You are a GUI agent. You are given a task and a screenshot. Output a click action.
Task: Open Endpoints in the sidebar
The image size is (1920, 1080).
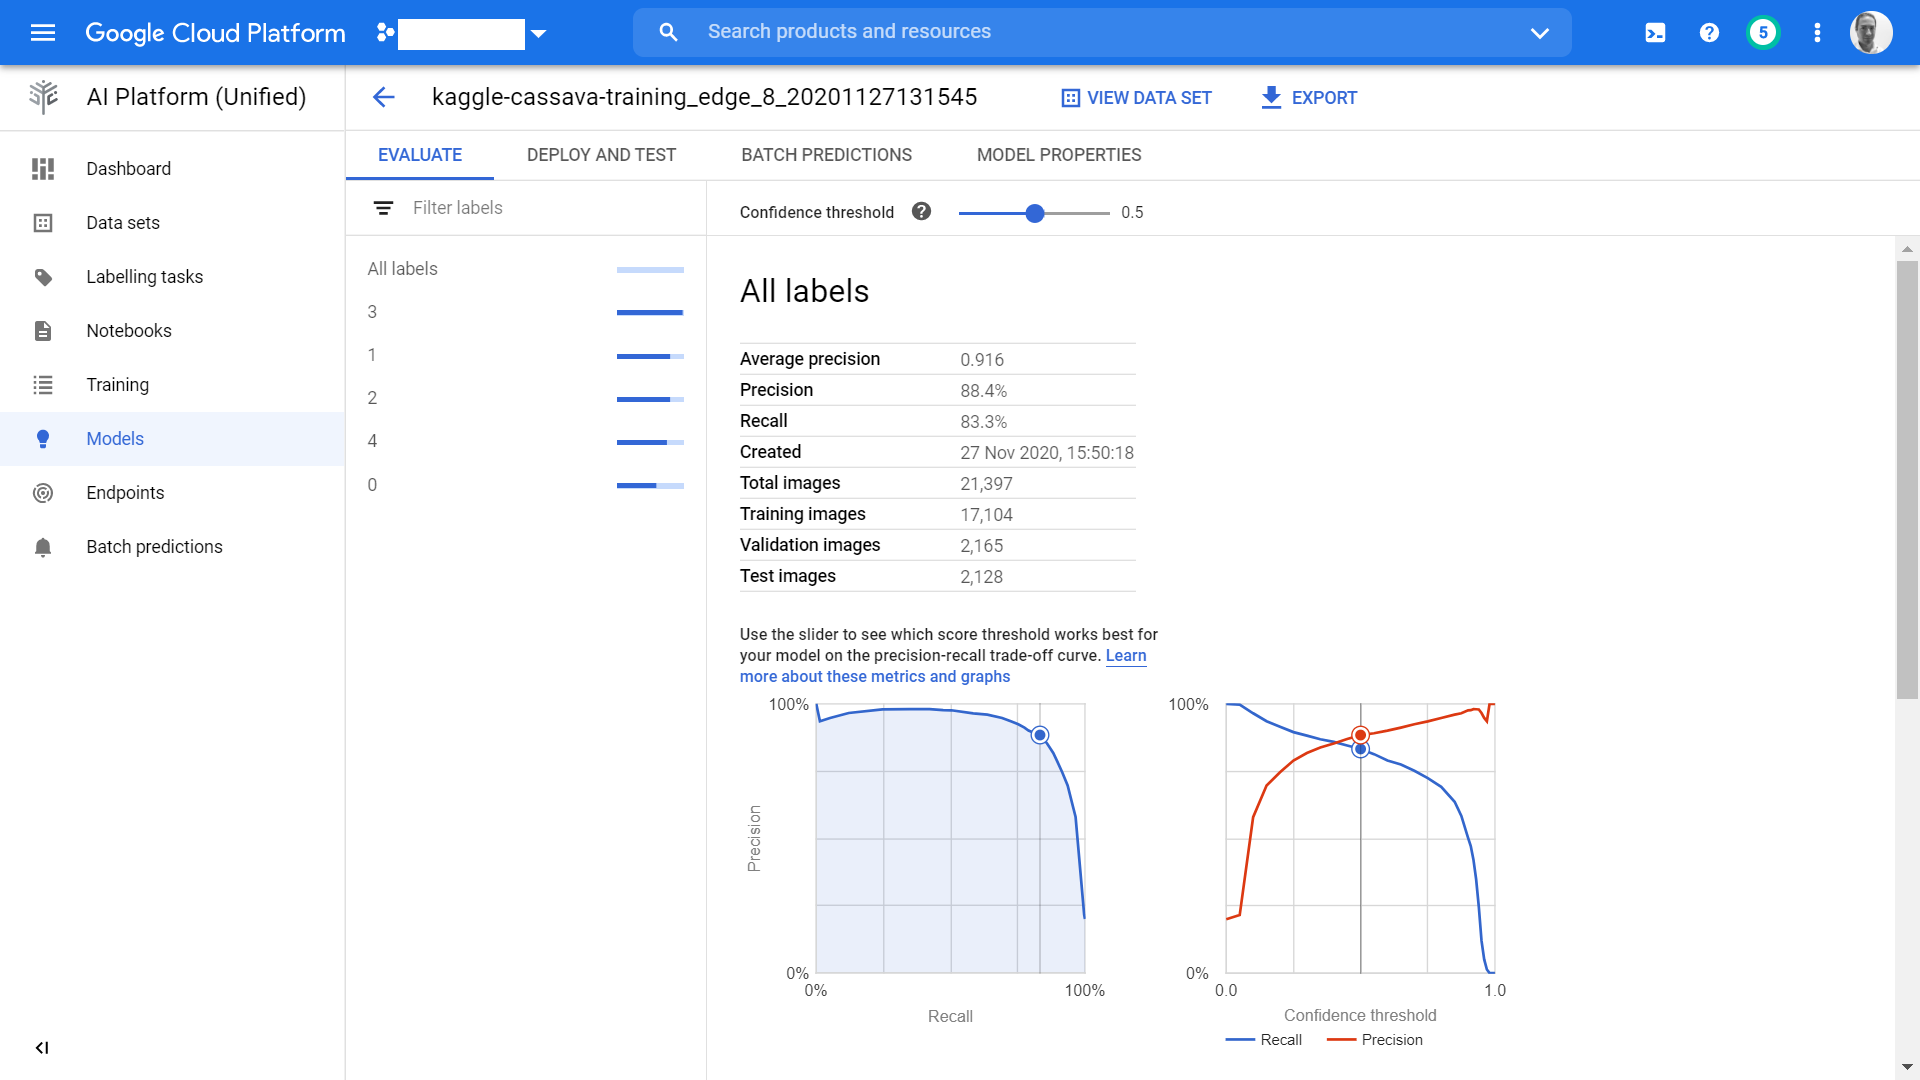point(125,493)
